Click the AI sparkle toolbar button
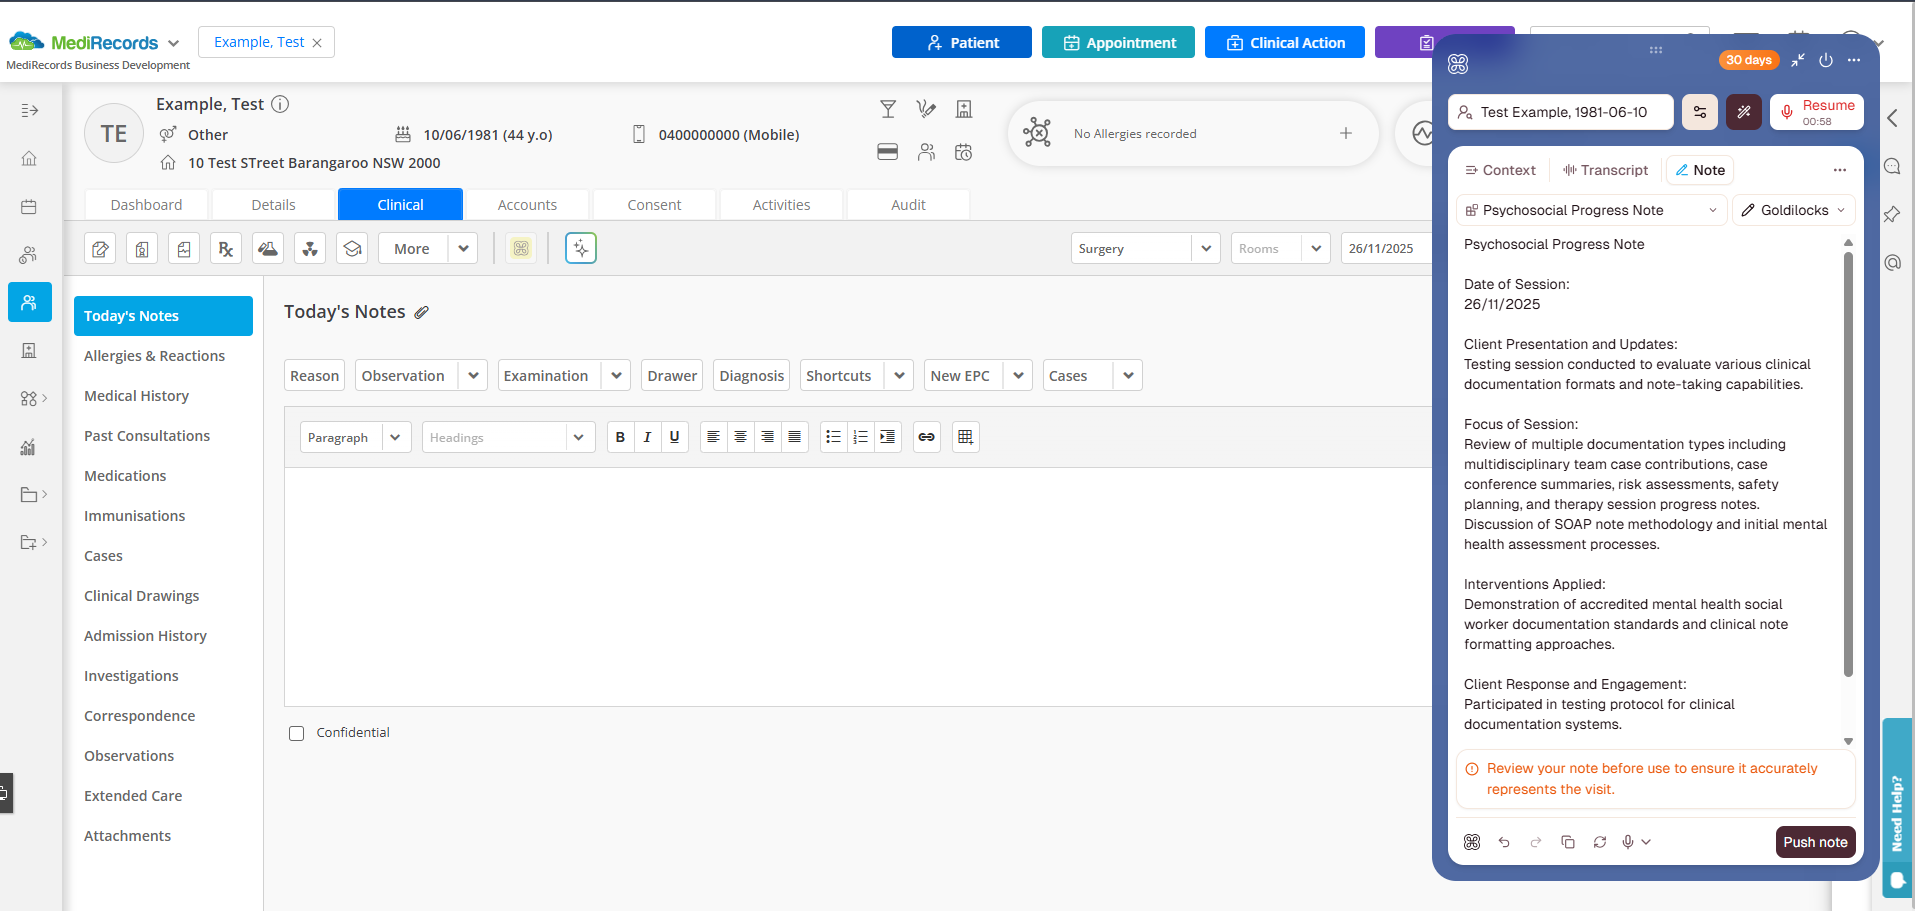Viewport: 1915px width, 911px height. click(x=581, y=248)
